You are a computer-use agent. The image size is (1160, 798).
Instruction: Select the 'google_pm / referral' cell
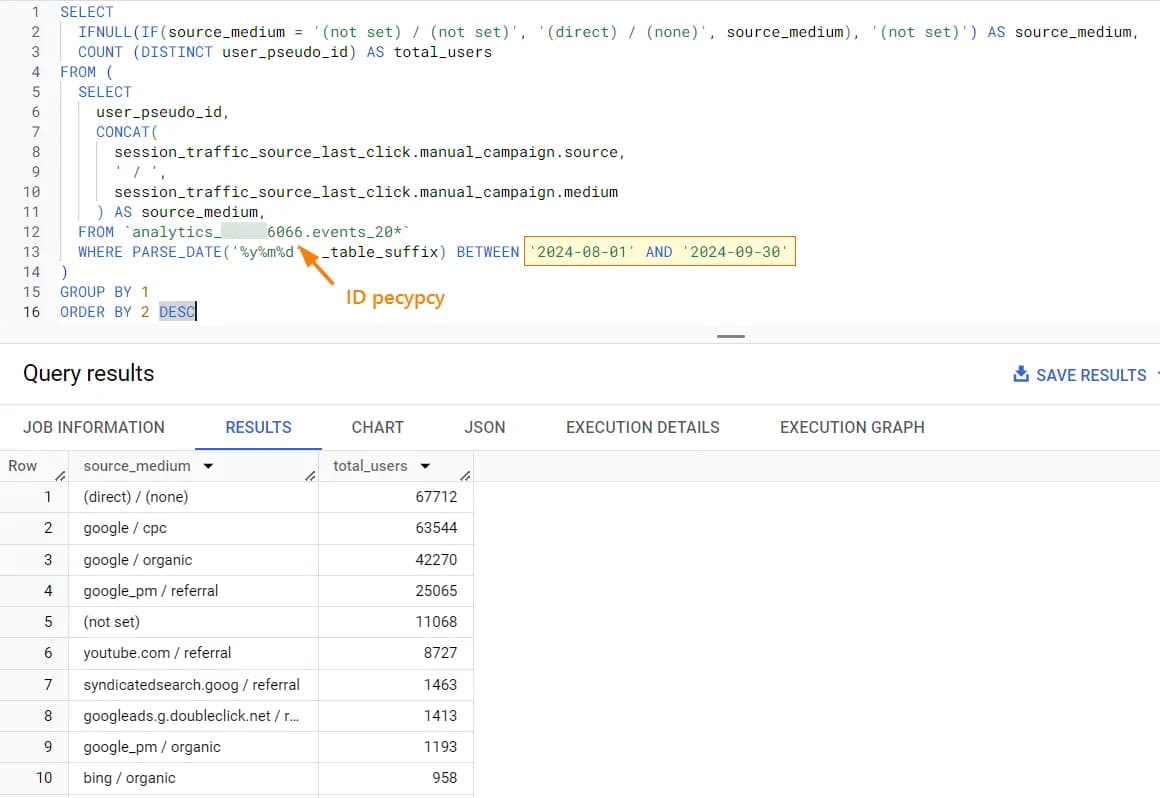pos(193,591)
